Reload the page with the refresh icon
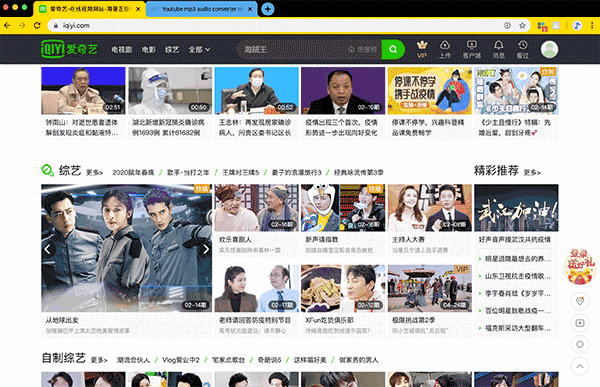The width and height of the screenshot is (600, 387). (37, 26)
